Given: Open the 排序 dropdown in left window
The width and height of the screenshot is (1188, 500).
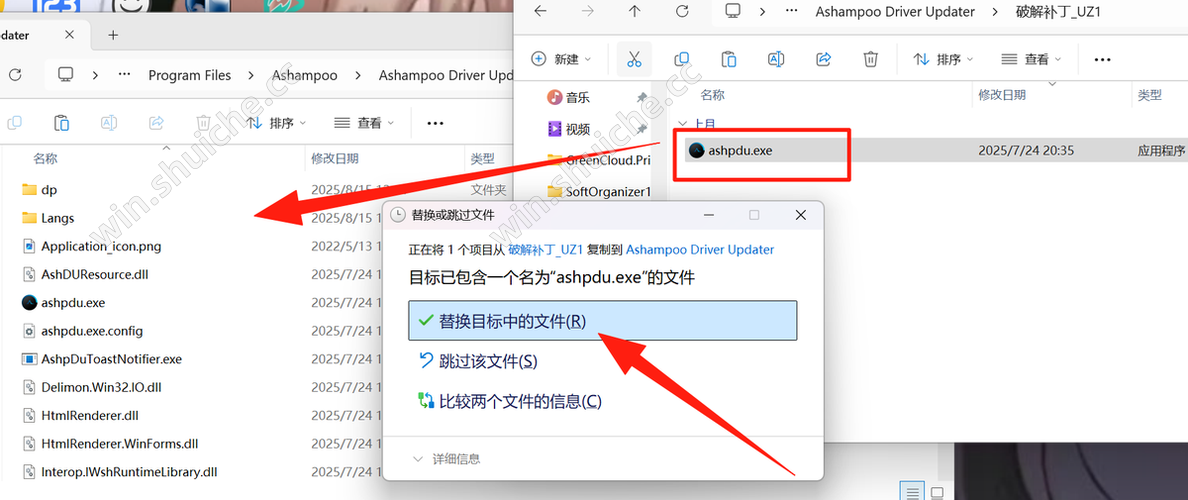Looking at the screenshot, I should pos(277,122).
